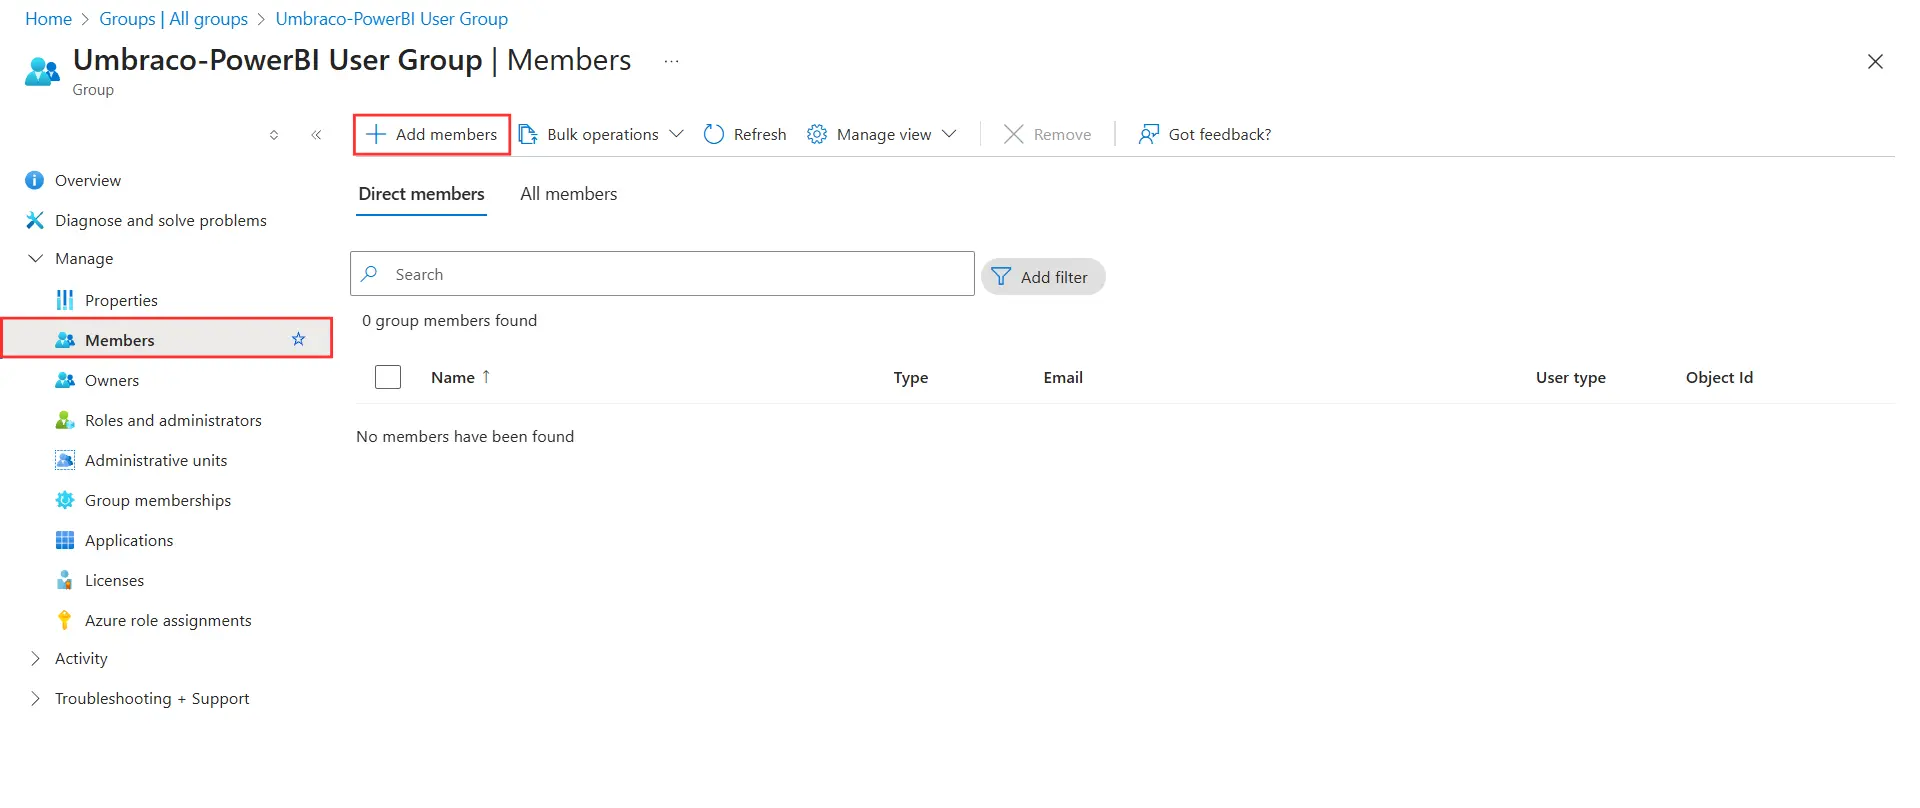
Task: Collapse the sidebar with double chevron
Action: [316, 135]
